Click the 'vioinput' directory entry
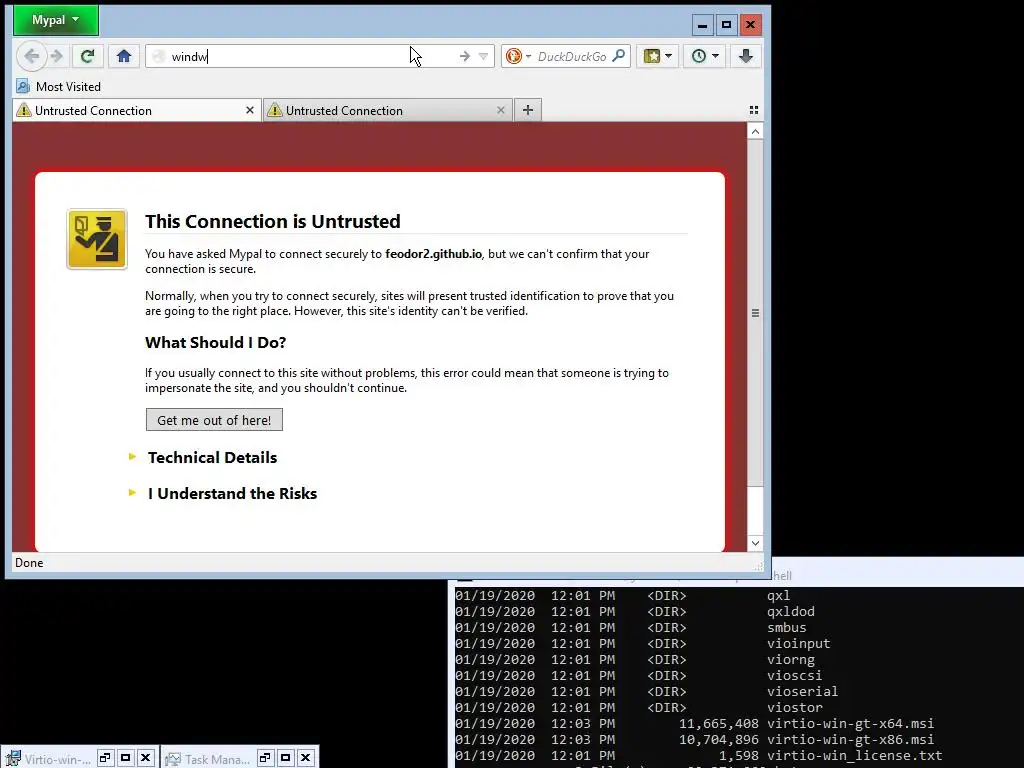Image resolution: width=1024 pixels, height=768 pixels. click(x=799, y=643)
